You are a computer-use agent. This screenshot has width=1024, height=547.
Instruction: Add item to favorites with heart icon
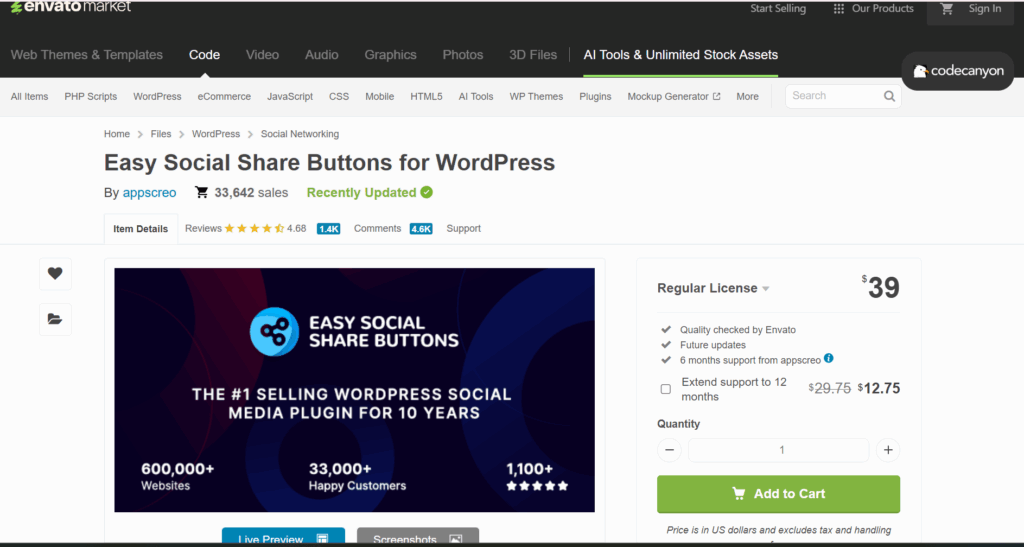(56, 274)
